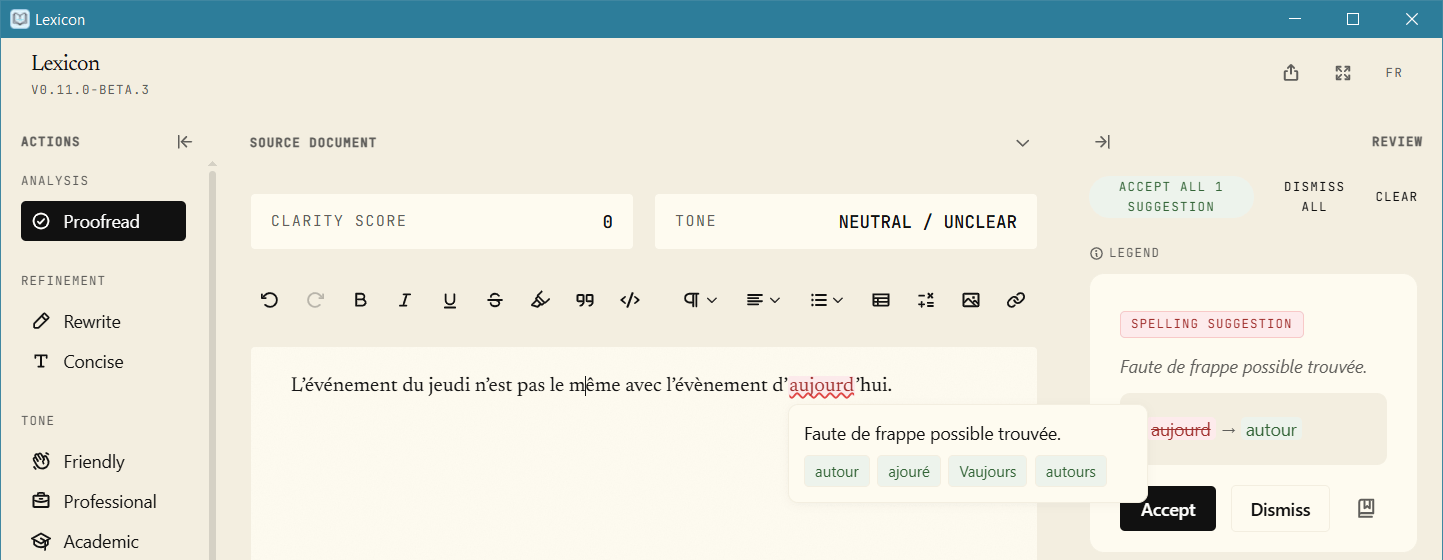Open the Legend info

click(1125, 253)
